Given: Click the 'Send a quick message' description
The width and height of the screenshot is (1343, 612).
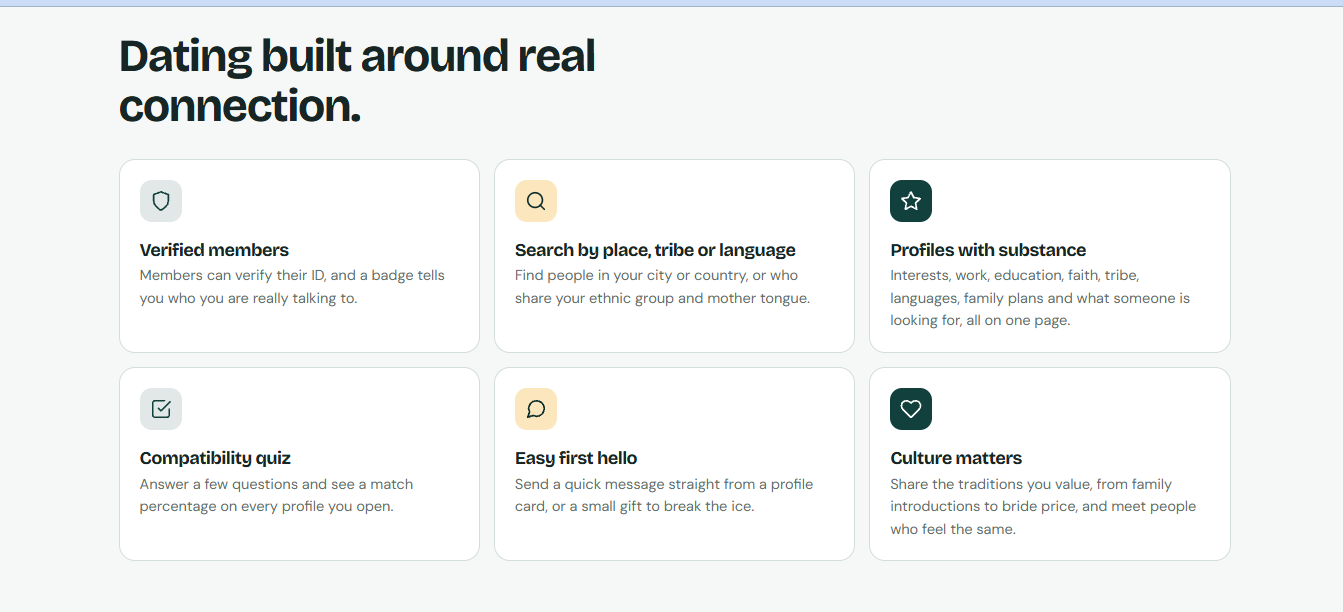Looking at the screenshot, I should coord(664,495).
